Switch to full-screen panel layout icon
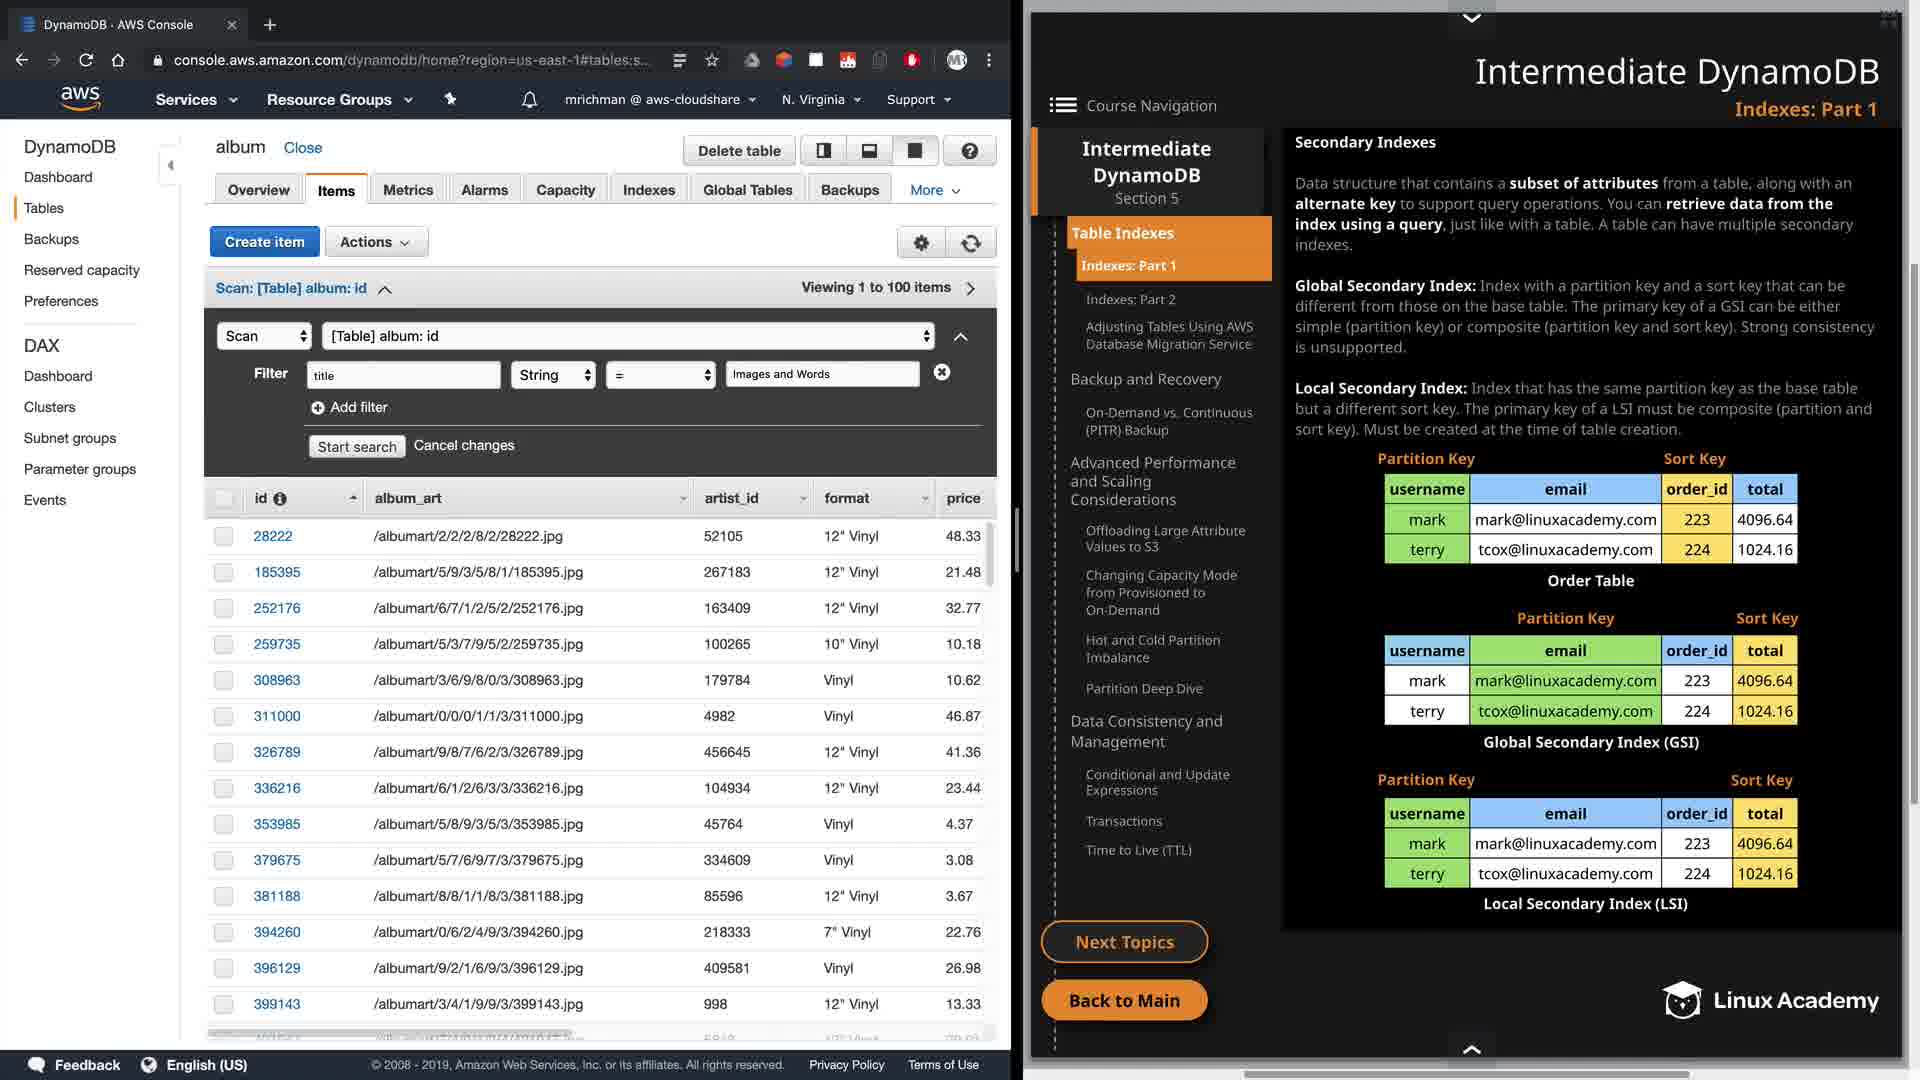The width and height of the screenshot is (1920, 1080). pyautogui.click(x=914, y=151)
